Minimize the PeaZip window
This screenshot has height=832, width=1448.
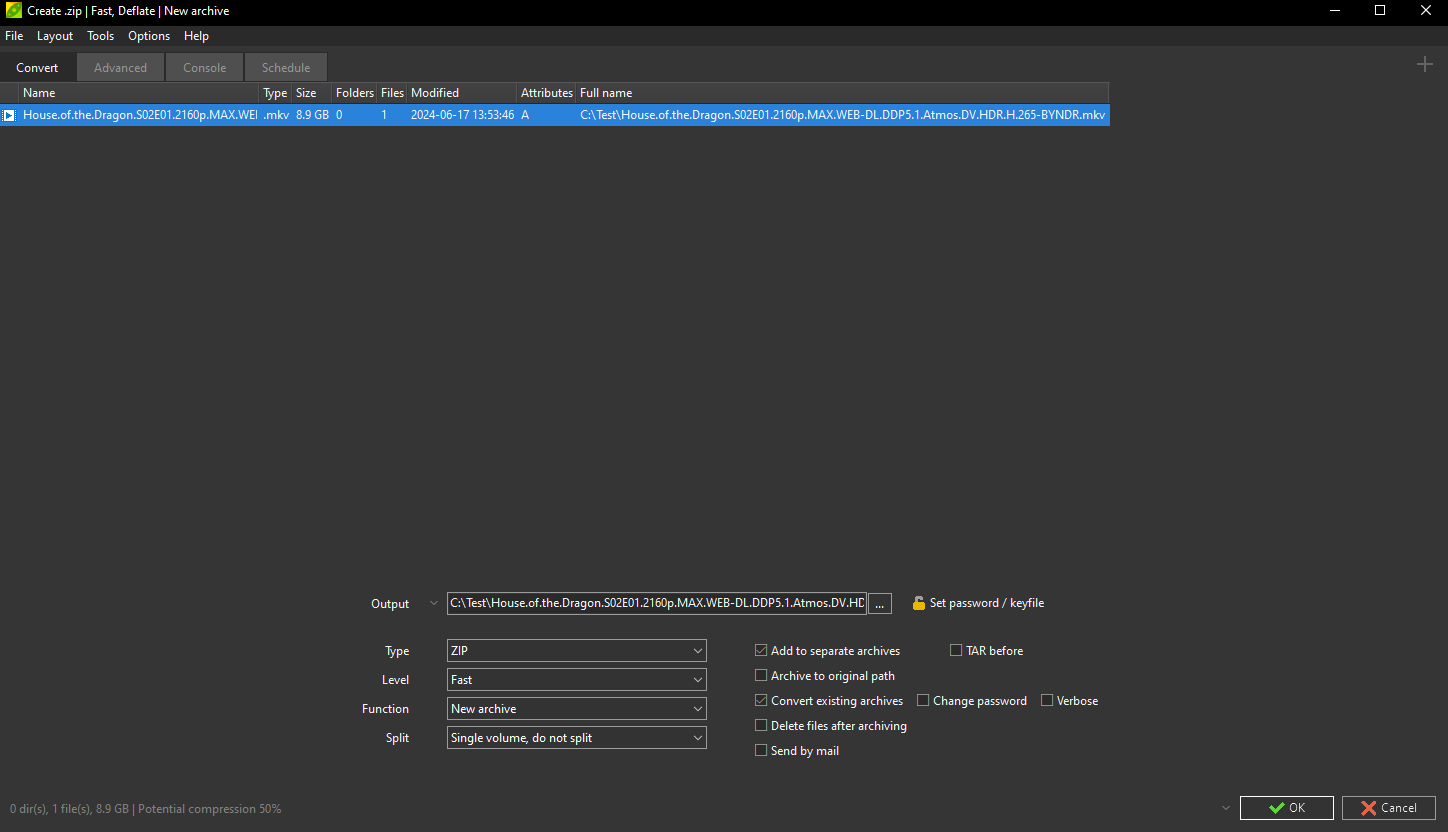coord(1334,11)
